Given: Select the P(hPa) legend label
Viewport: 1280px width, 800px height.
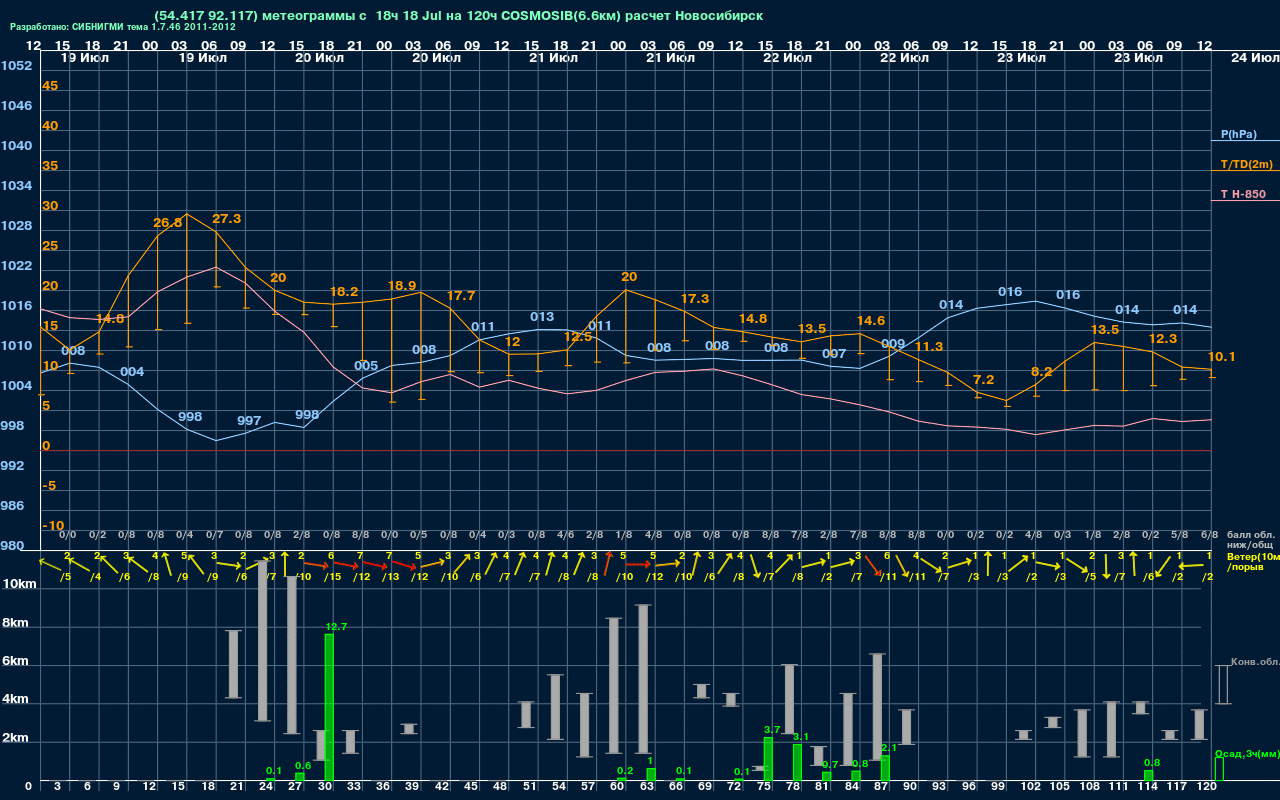Looking at the screenshot, I should tap(1238, 134).
